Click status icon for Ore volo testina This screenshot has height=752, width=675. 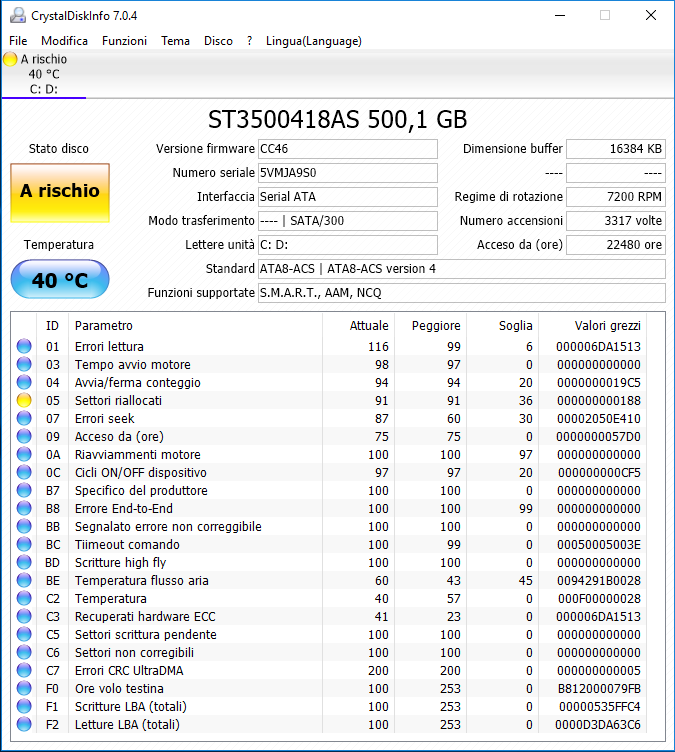point(24,688)
